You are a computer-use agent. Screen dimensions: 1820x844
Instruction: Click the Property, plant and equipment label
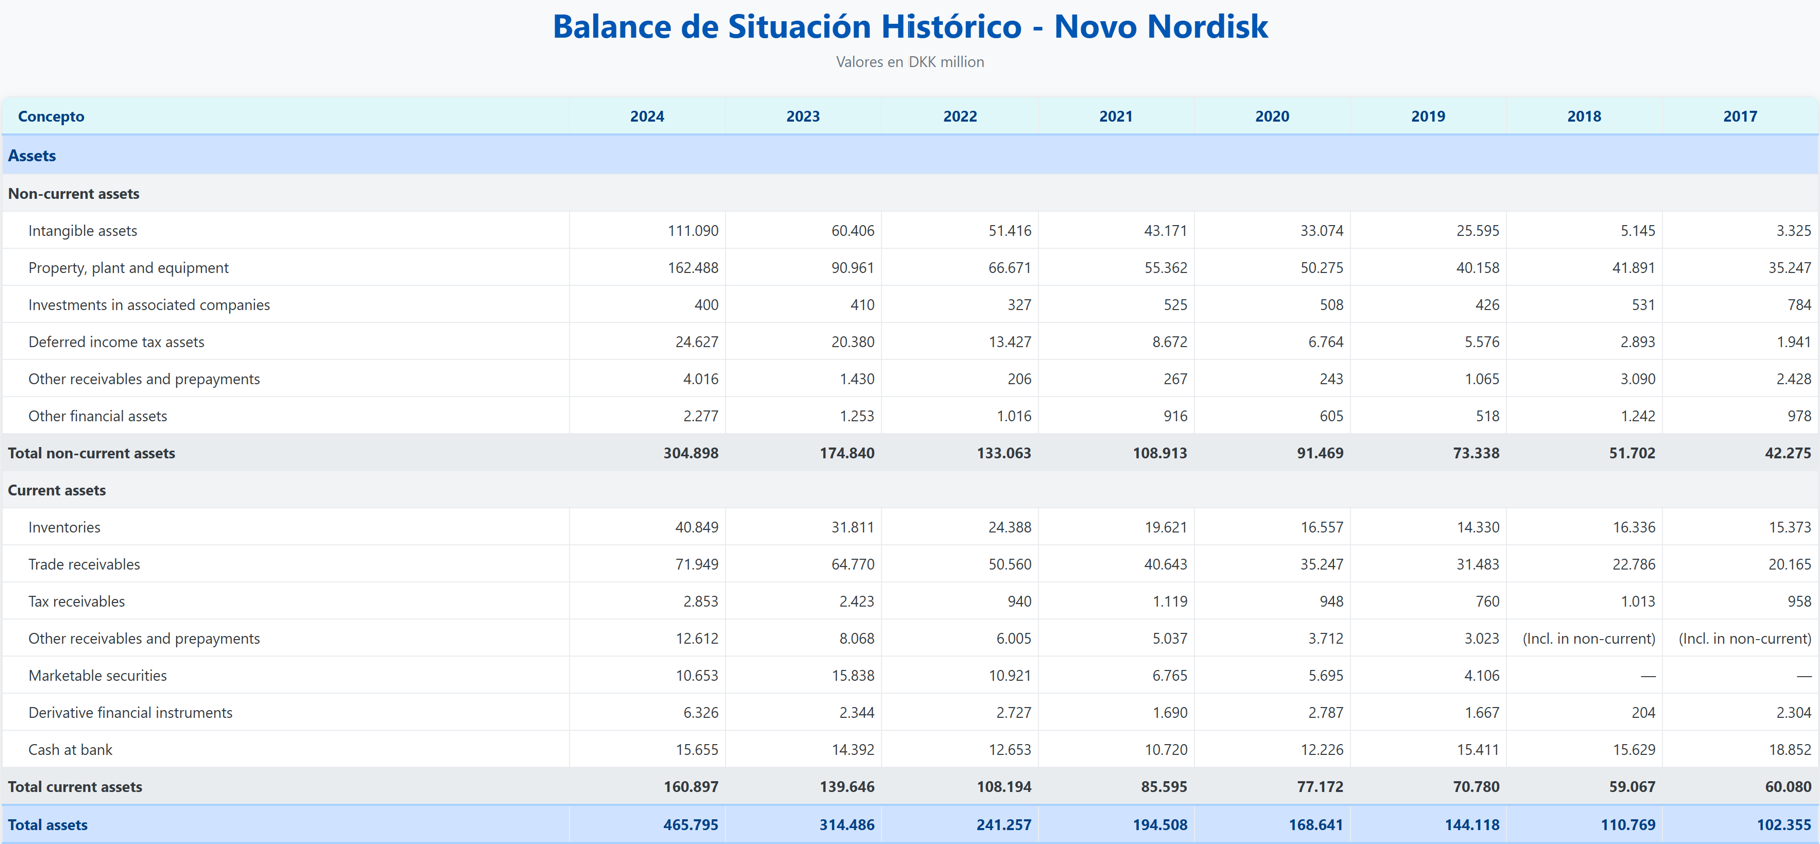tap(128, 267)
